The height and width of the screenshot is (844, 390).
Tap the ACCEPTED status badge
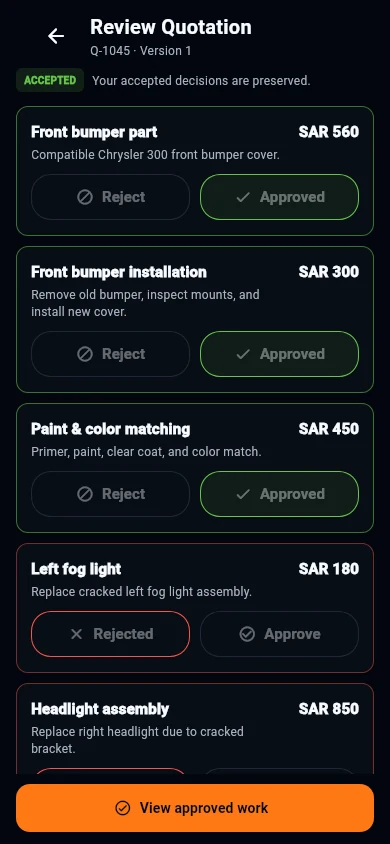50,80
